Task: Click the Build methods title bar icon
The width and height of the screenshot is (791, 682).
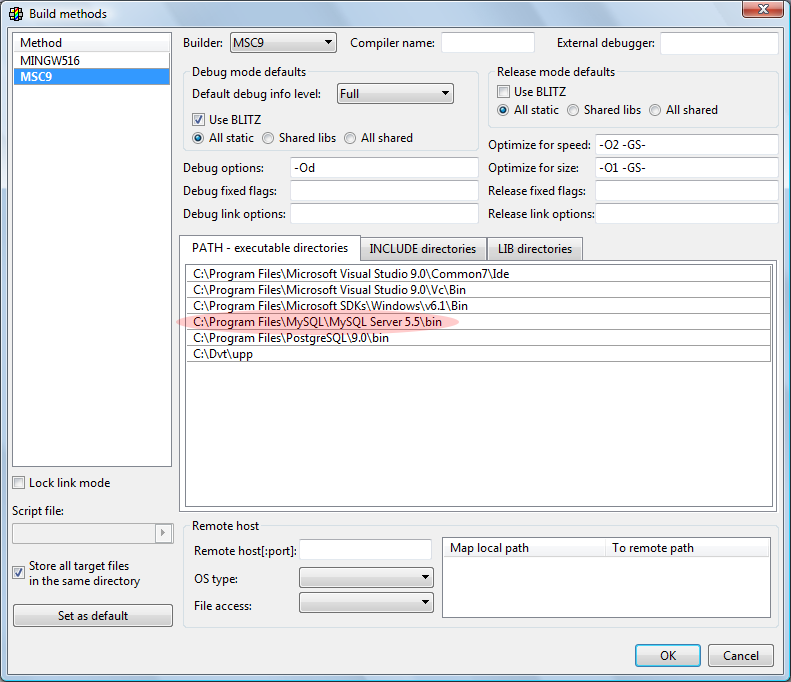Action: (x=15, y=14)
